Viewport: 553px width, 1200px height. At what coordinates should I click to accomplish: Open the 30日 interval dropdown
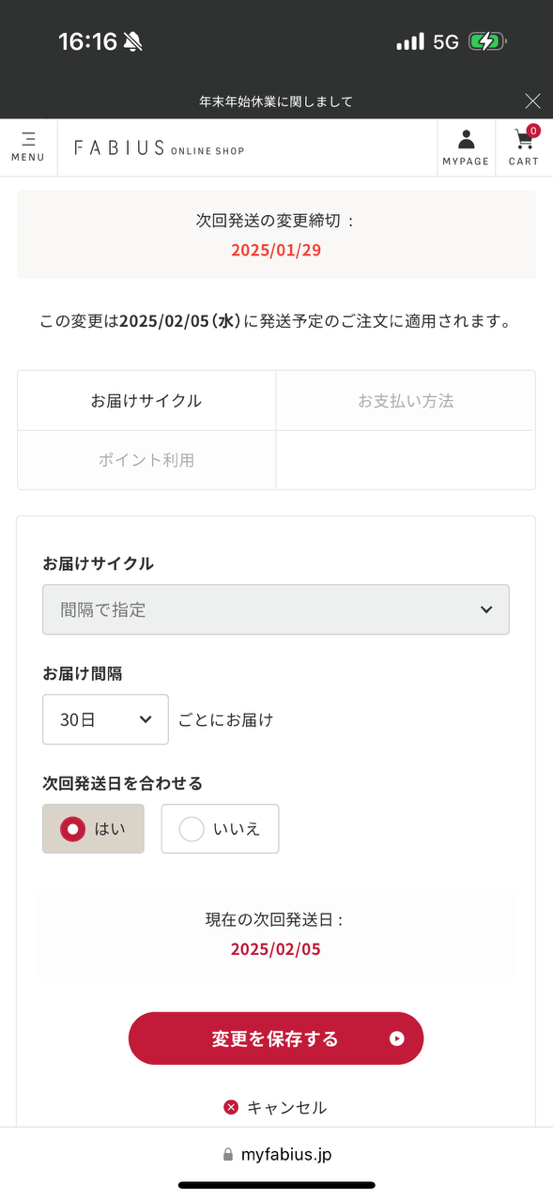(x=105, y=719)
